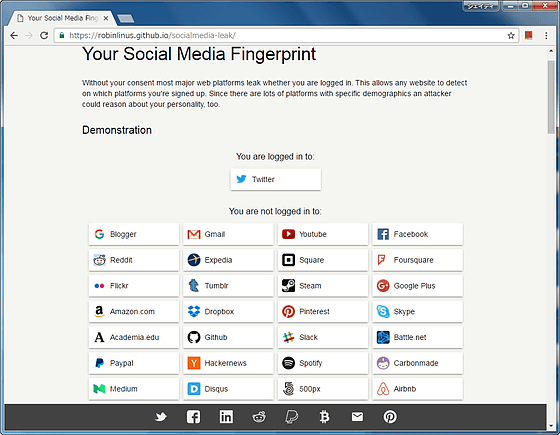This screenshot has height=435, width=560.
Task: Open the Blogger platform card
Action: pyautogui.click(x=134, y=234)
